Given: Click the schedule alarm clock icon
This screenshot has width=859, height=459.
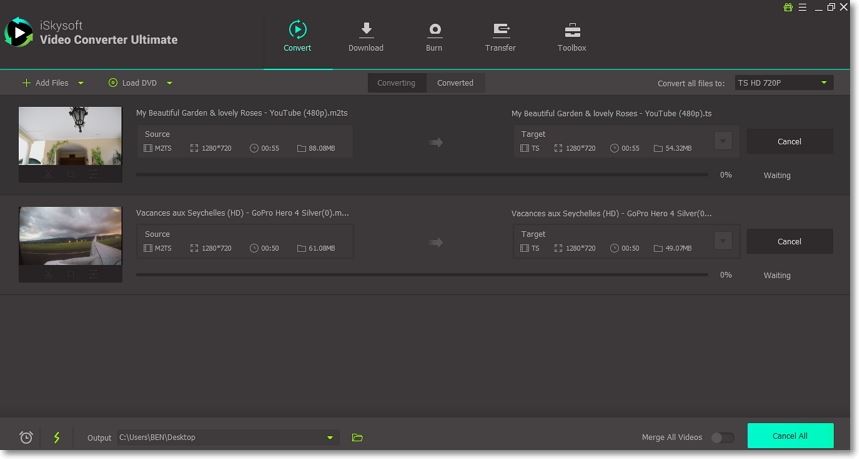Looking at the screenshot, I should (x=26, y=437).
